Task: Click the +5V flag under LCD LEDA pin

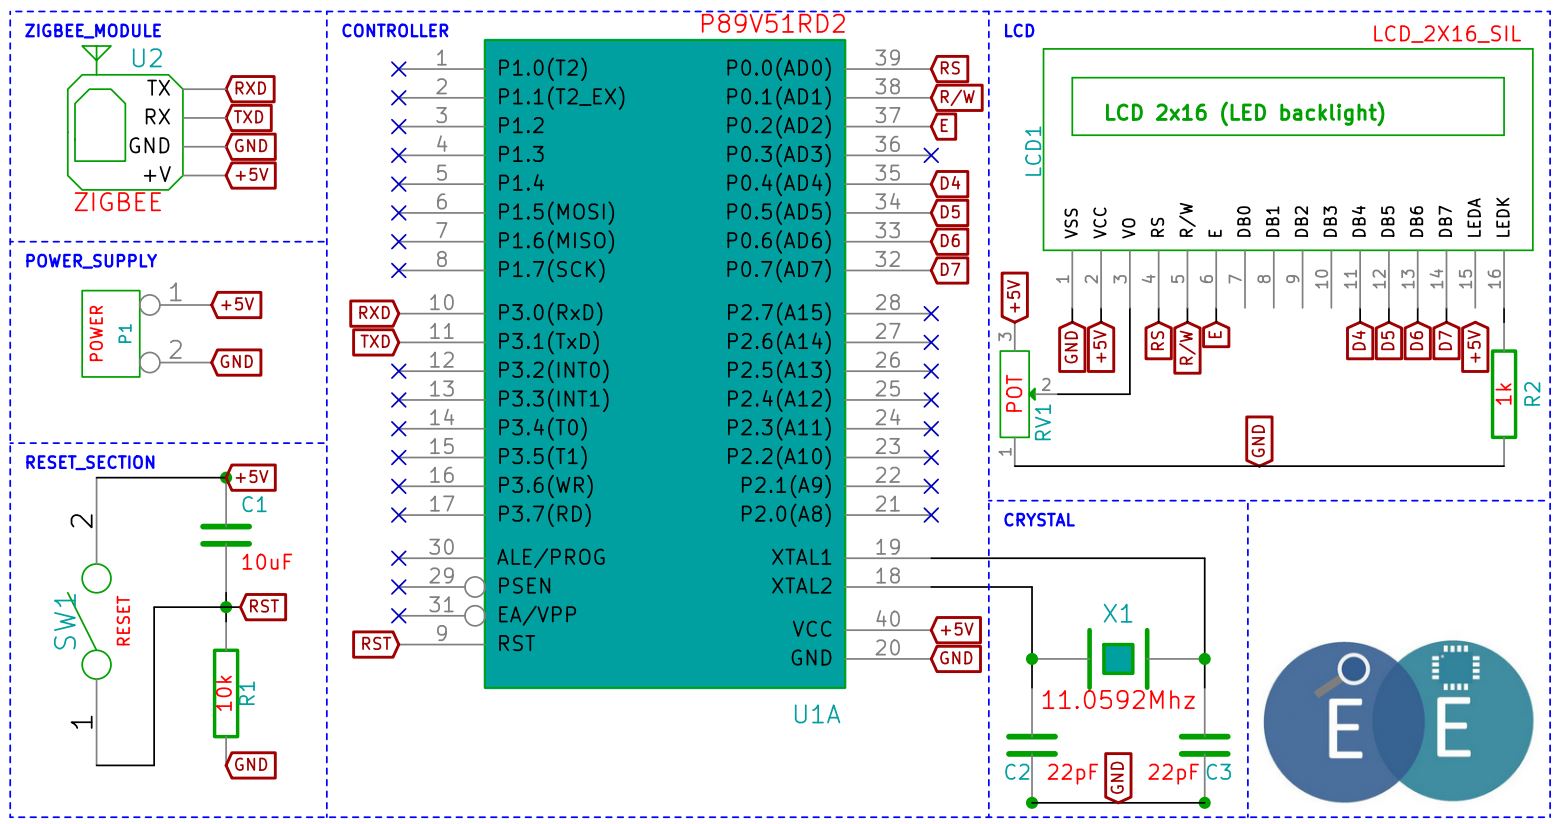Action: pyautogui.click(x=1475, y=347)
